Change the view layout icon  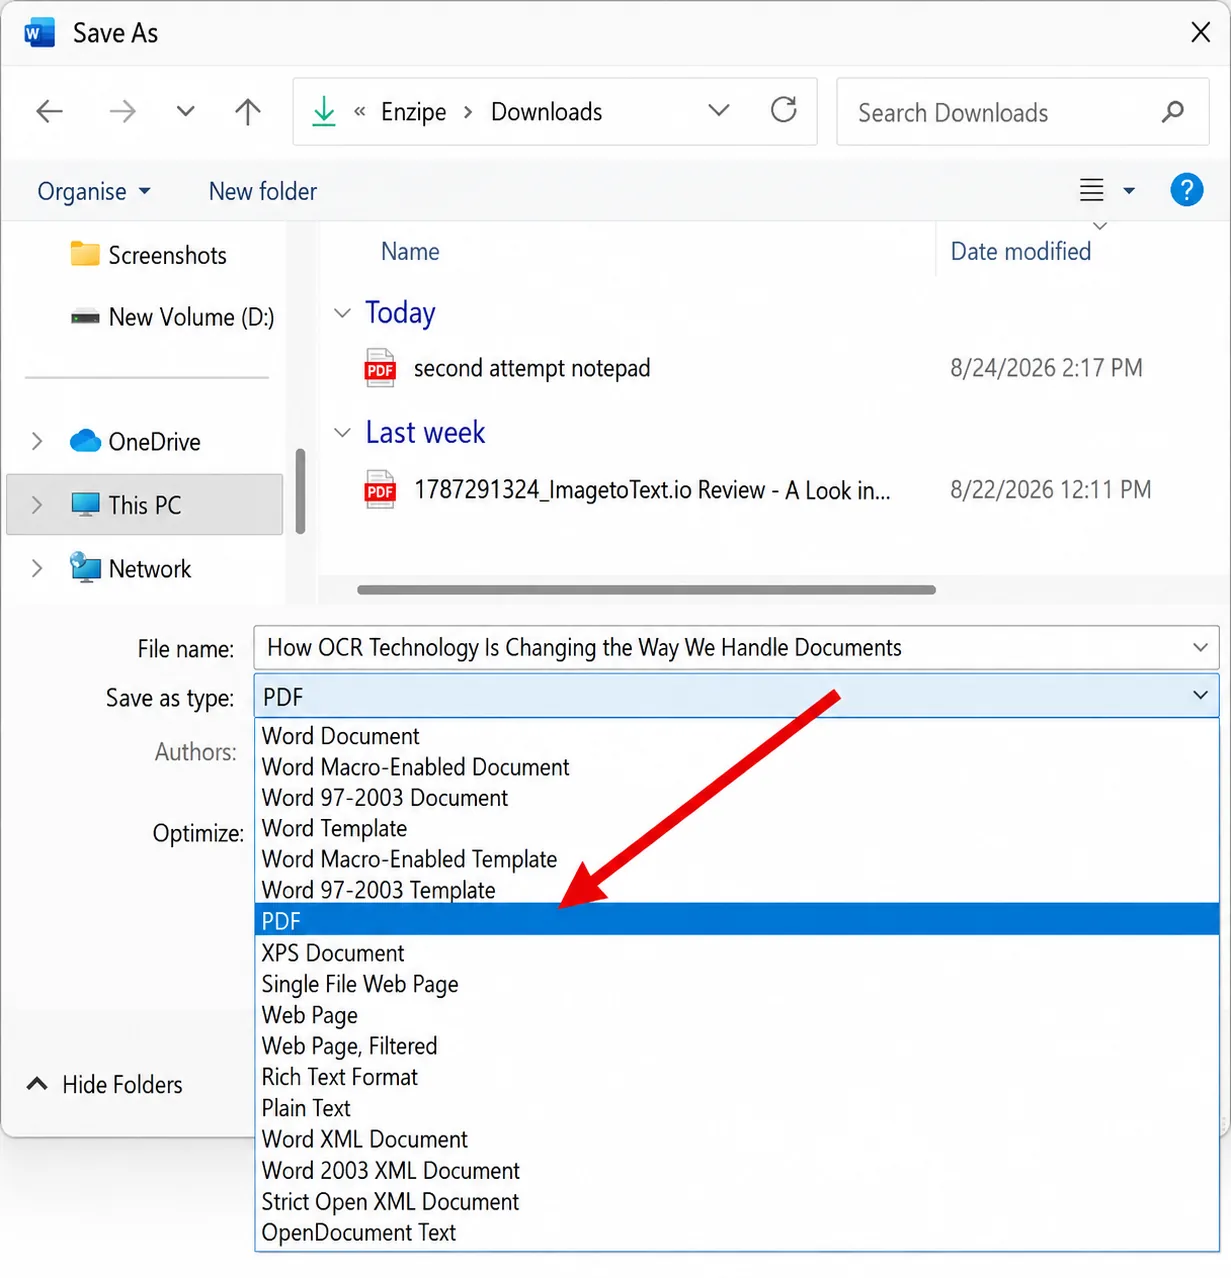(1092, 190)
